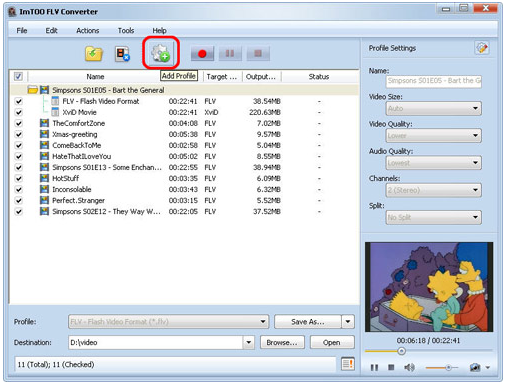
Task: Start conversion with the red record button
Action: 202,53
